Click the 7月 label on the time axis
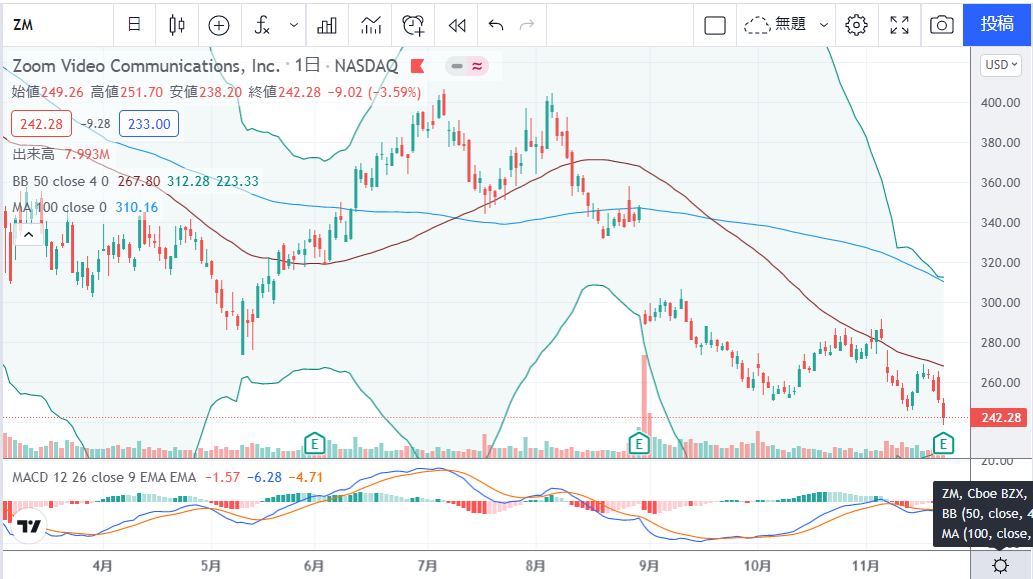 tap(428, 566)
